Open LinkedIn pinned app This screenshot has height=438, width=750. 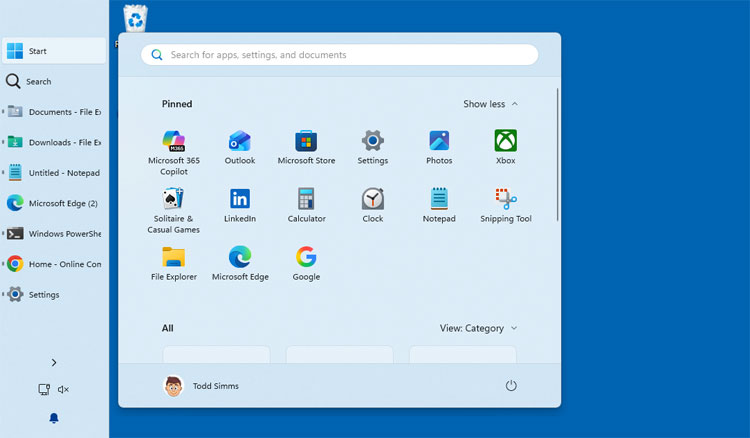coord(240,205)
